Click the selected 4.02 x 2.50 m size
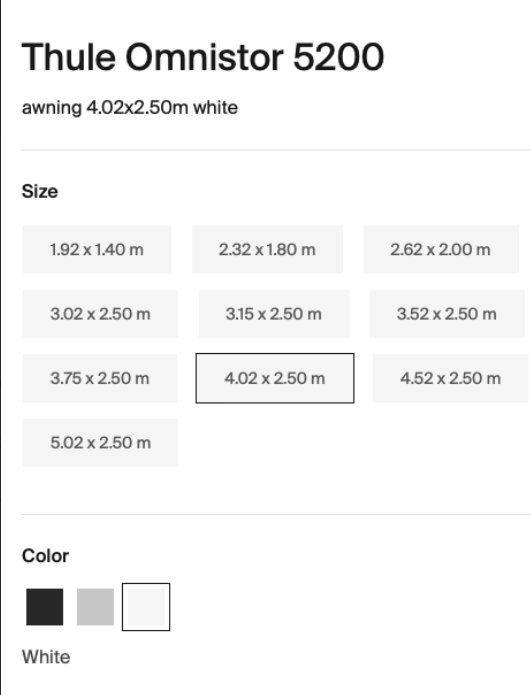531x695 pixels. (x=275, y=378)
